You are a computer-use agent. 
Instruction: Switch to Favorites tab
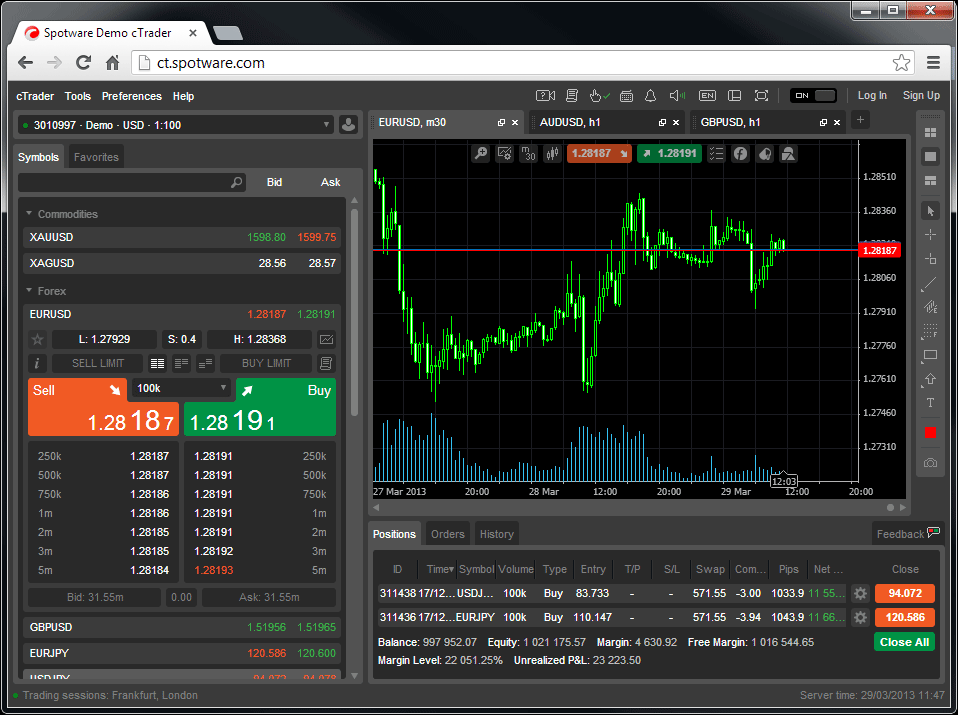click(x=96, y=157)
